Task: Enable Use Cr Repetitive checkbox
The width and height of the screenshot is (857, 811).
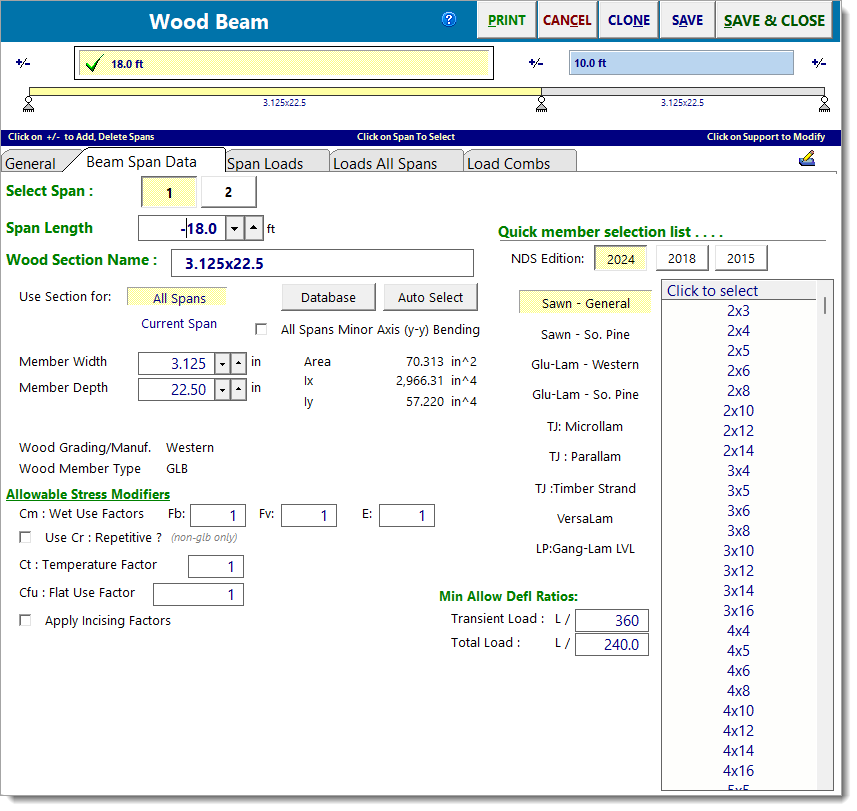Action: point(25,537)
